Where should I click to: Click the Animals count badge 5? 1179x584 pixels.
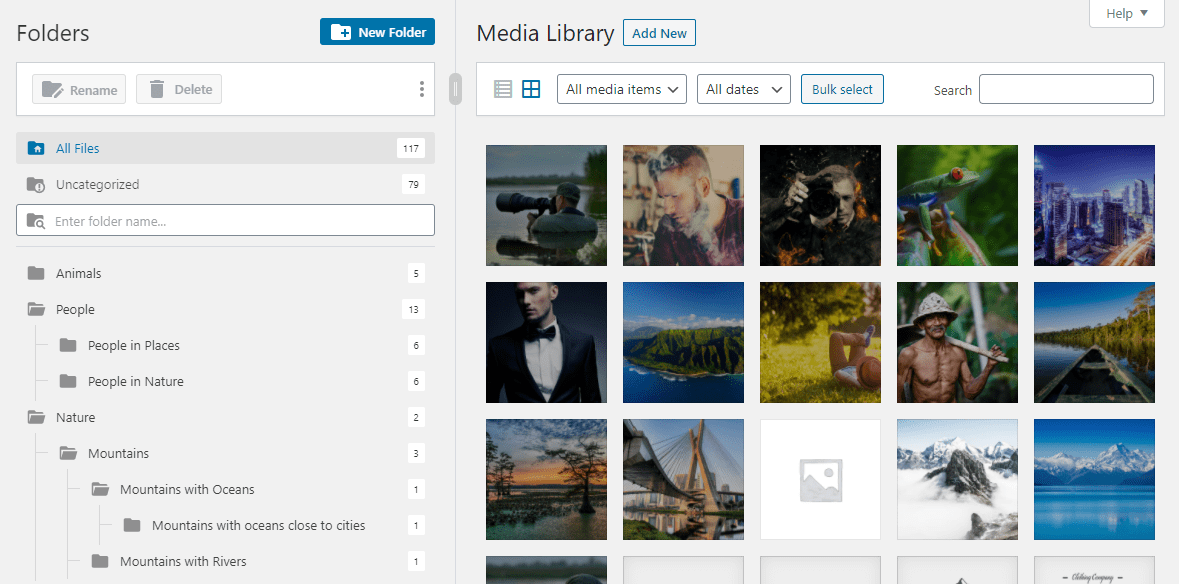pos(416,273)
